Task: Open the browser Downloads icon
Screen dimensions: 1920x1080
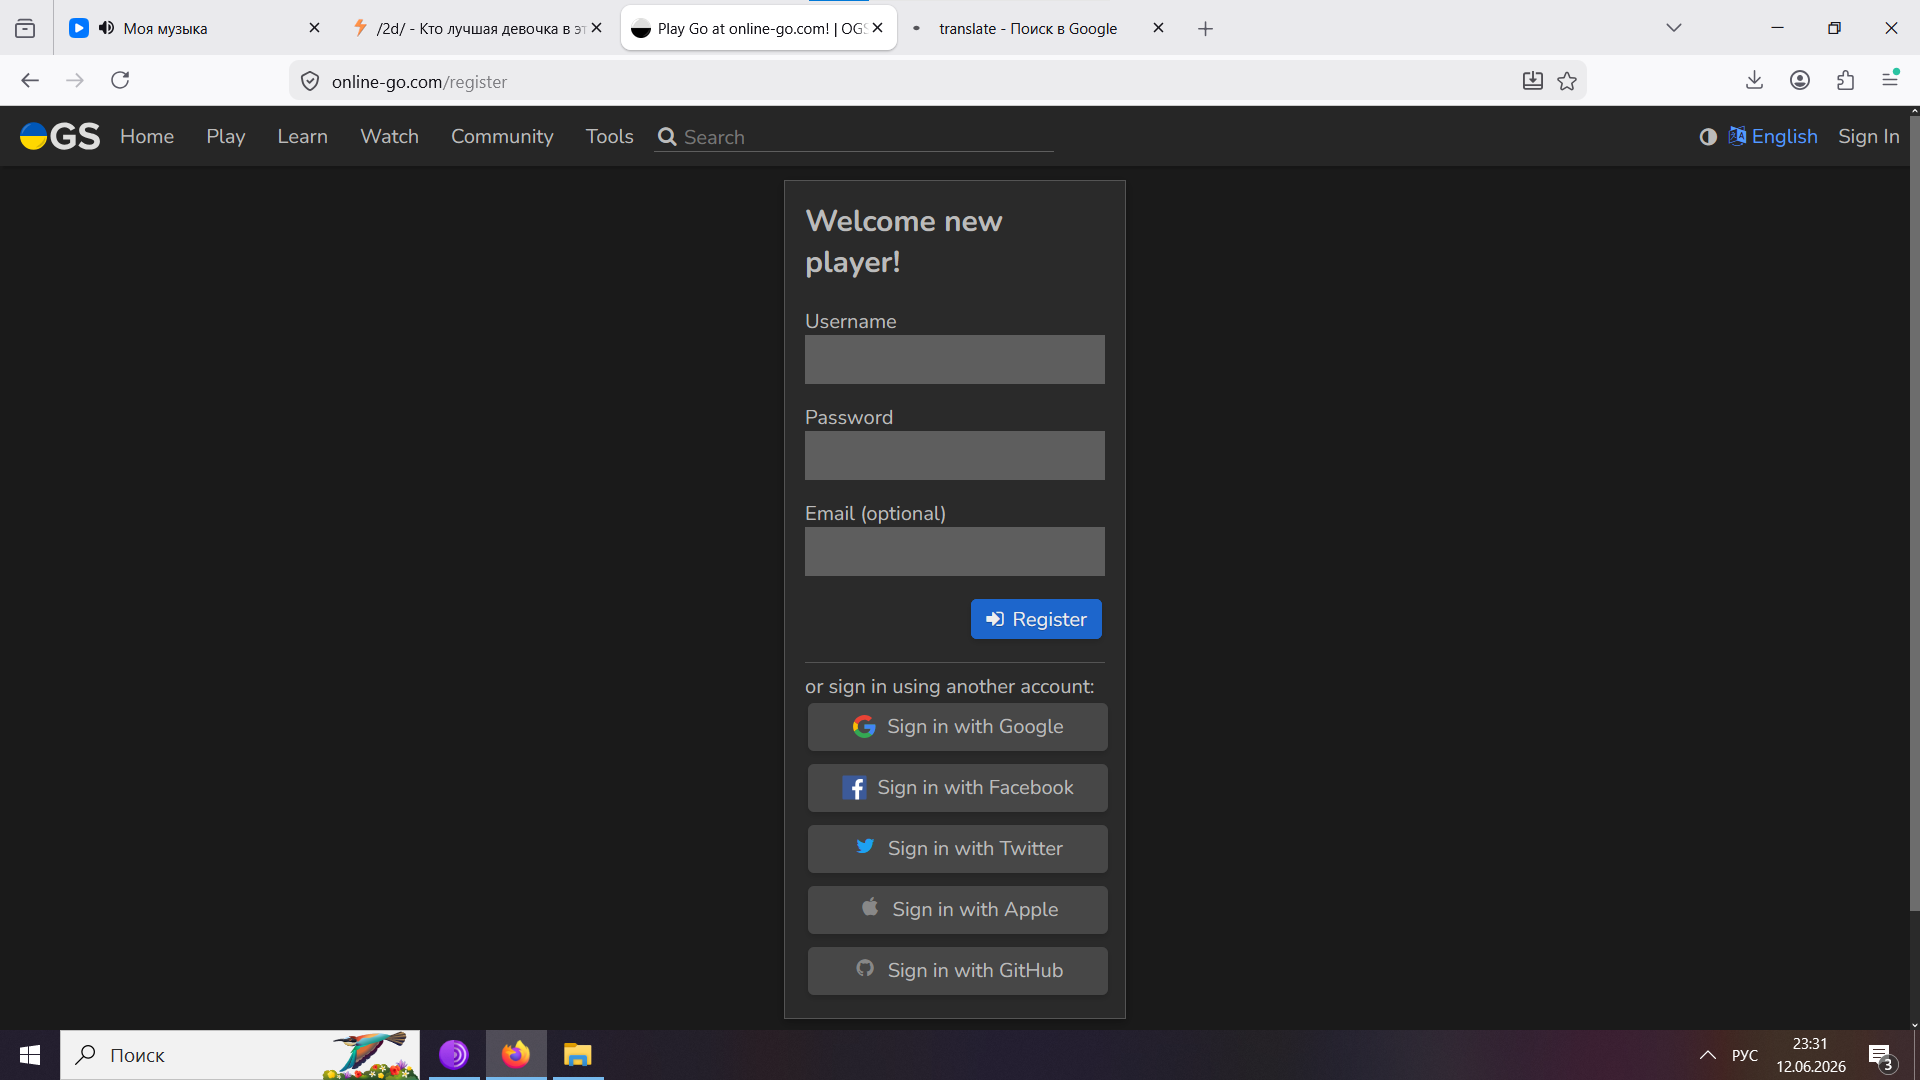Action: (x=1754, y=81)
